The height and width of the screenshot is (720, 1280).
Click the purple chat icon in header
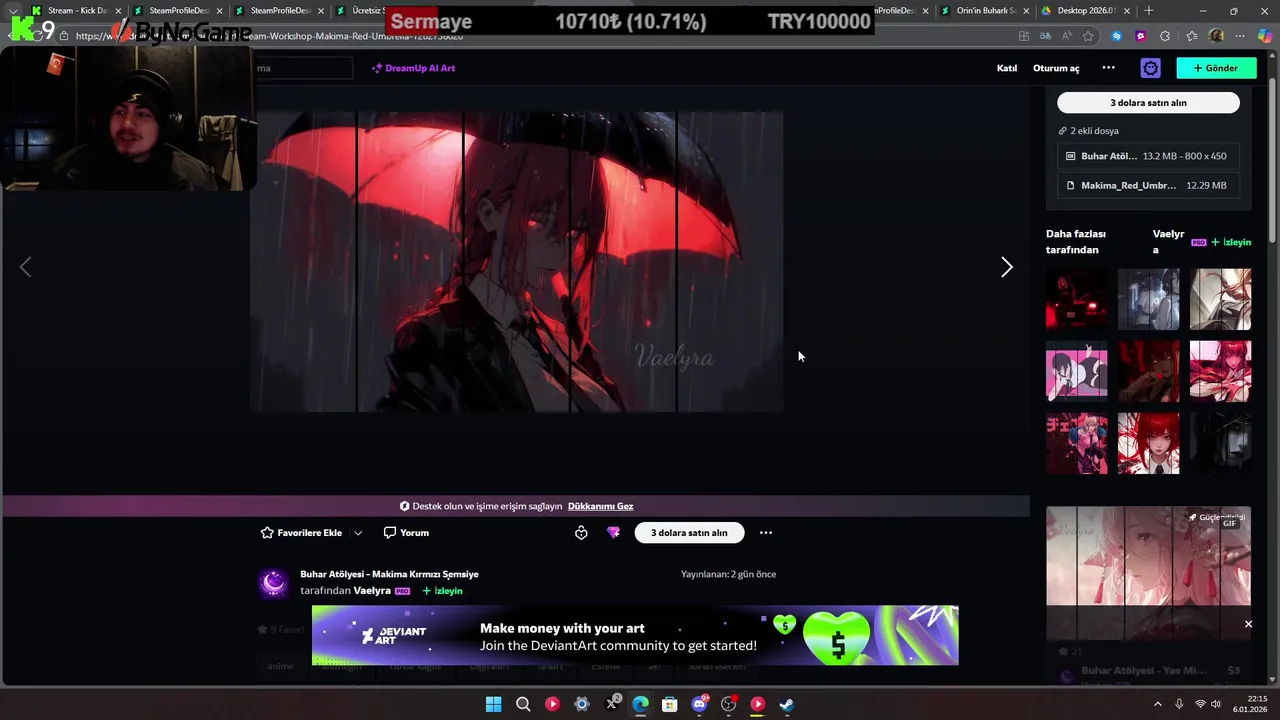(x=1151, y=68)
